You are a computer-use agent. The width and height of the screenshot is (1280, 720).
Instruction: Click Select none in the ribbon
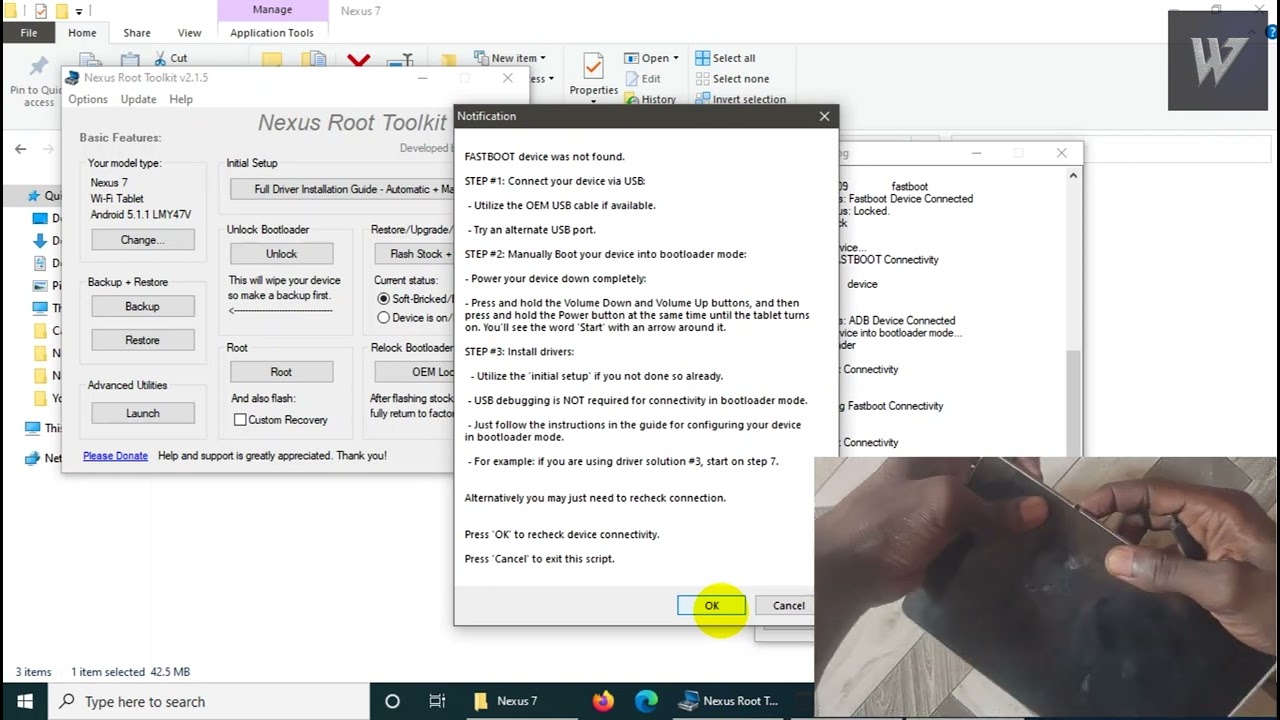732,79
